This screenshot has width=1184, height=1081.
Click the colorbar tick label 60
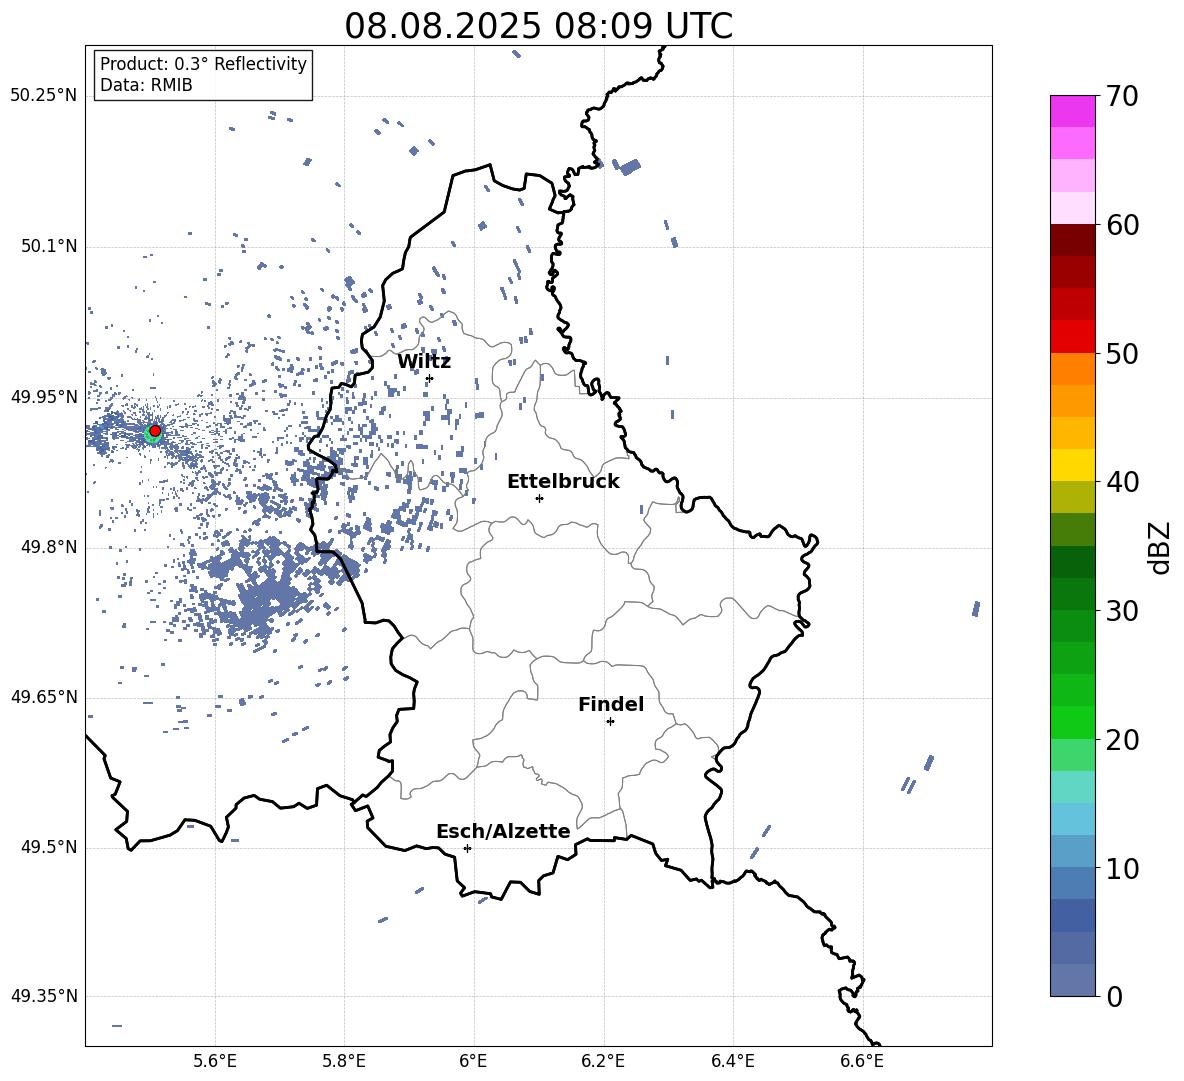pyautogui.click(x=1122, y=225)
